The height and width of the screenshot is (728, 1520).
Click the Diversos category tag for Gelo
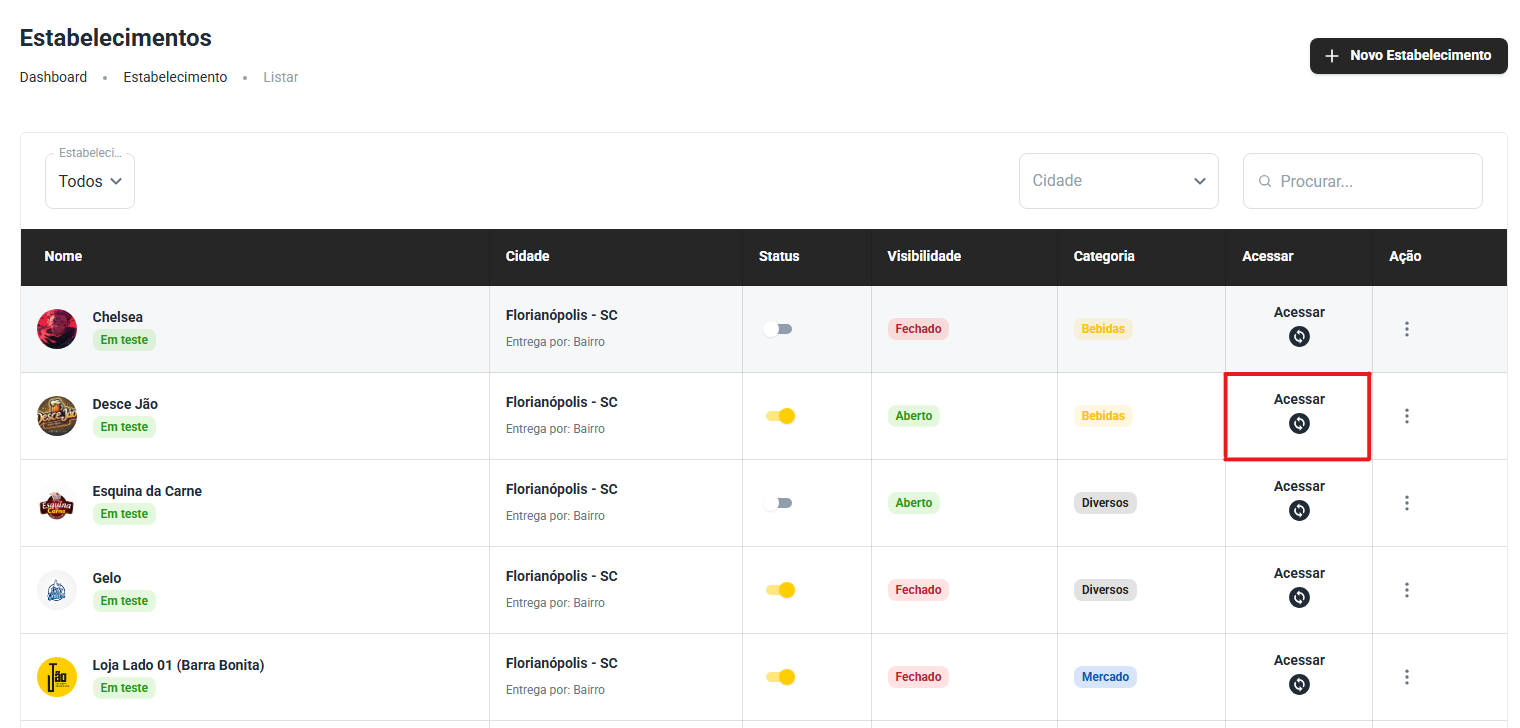1105,590
